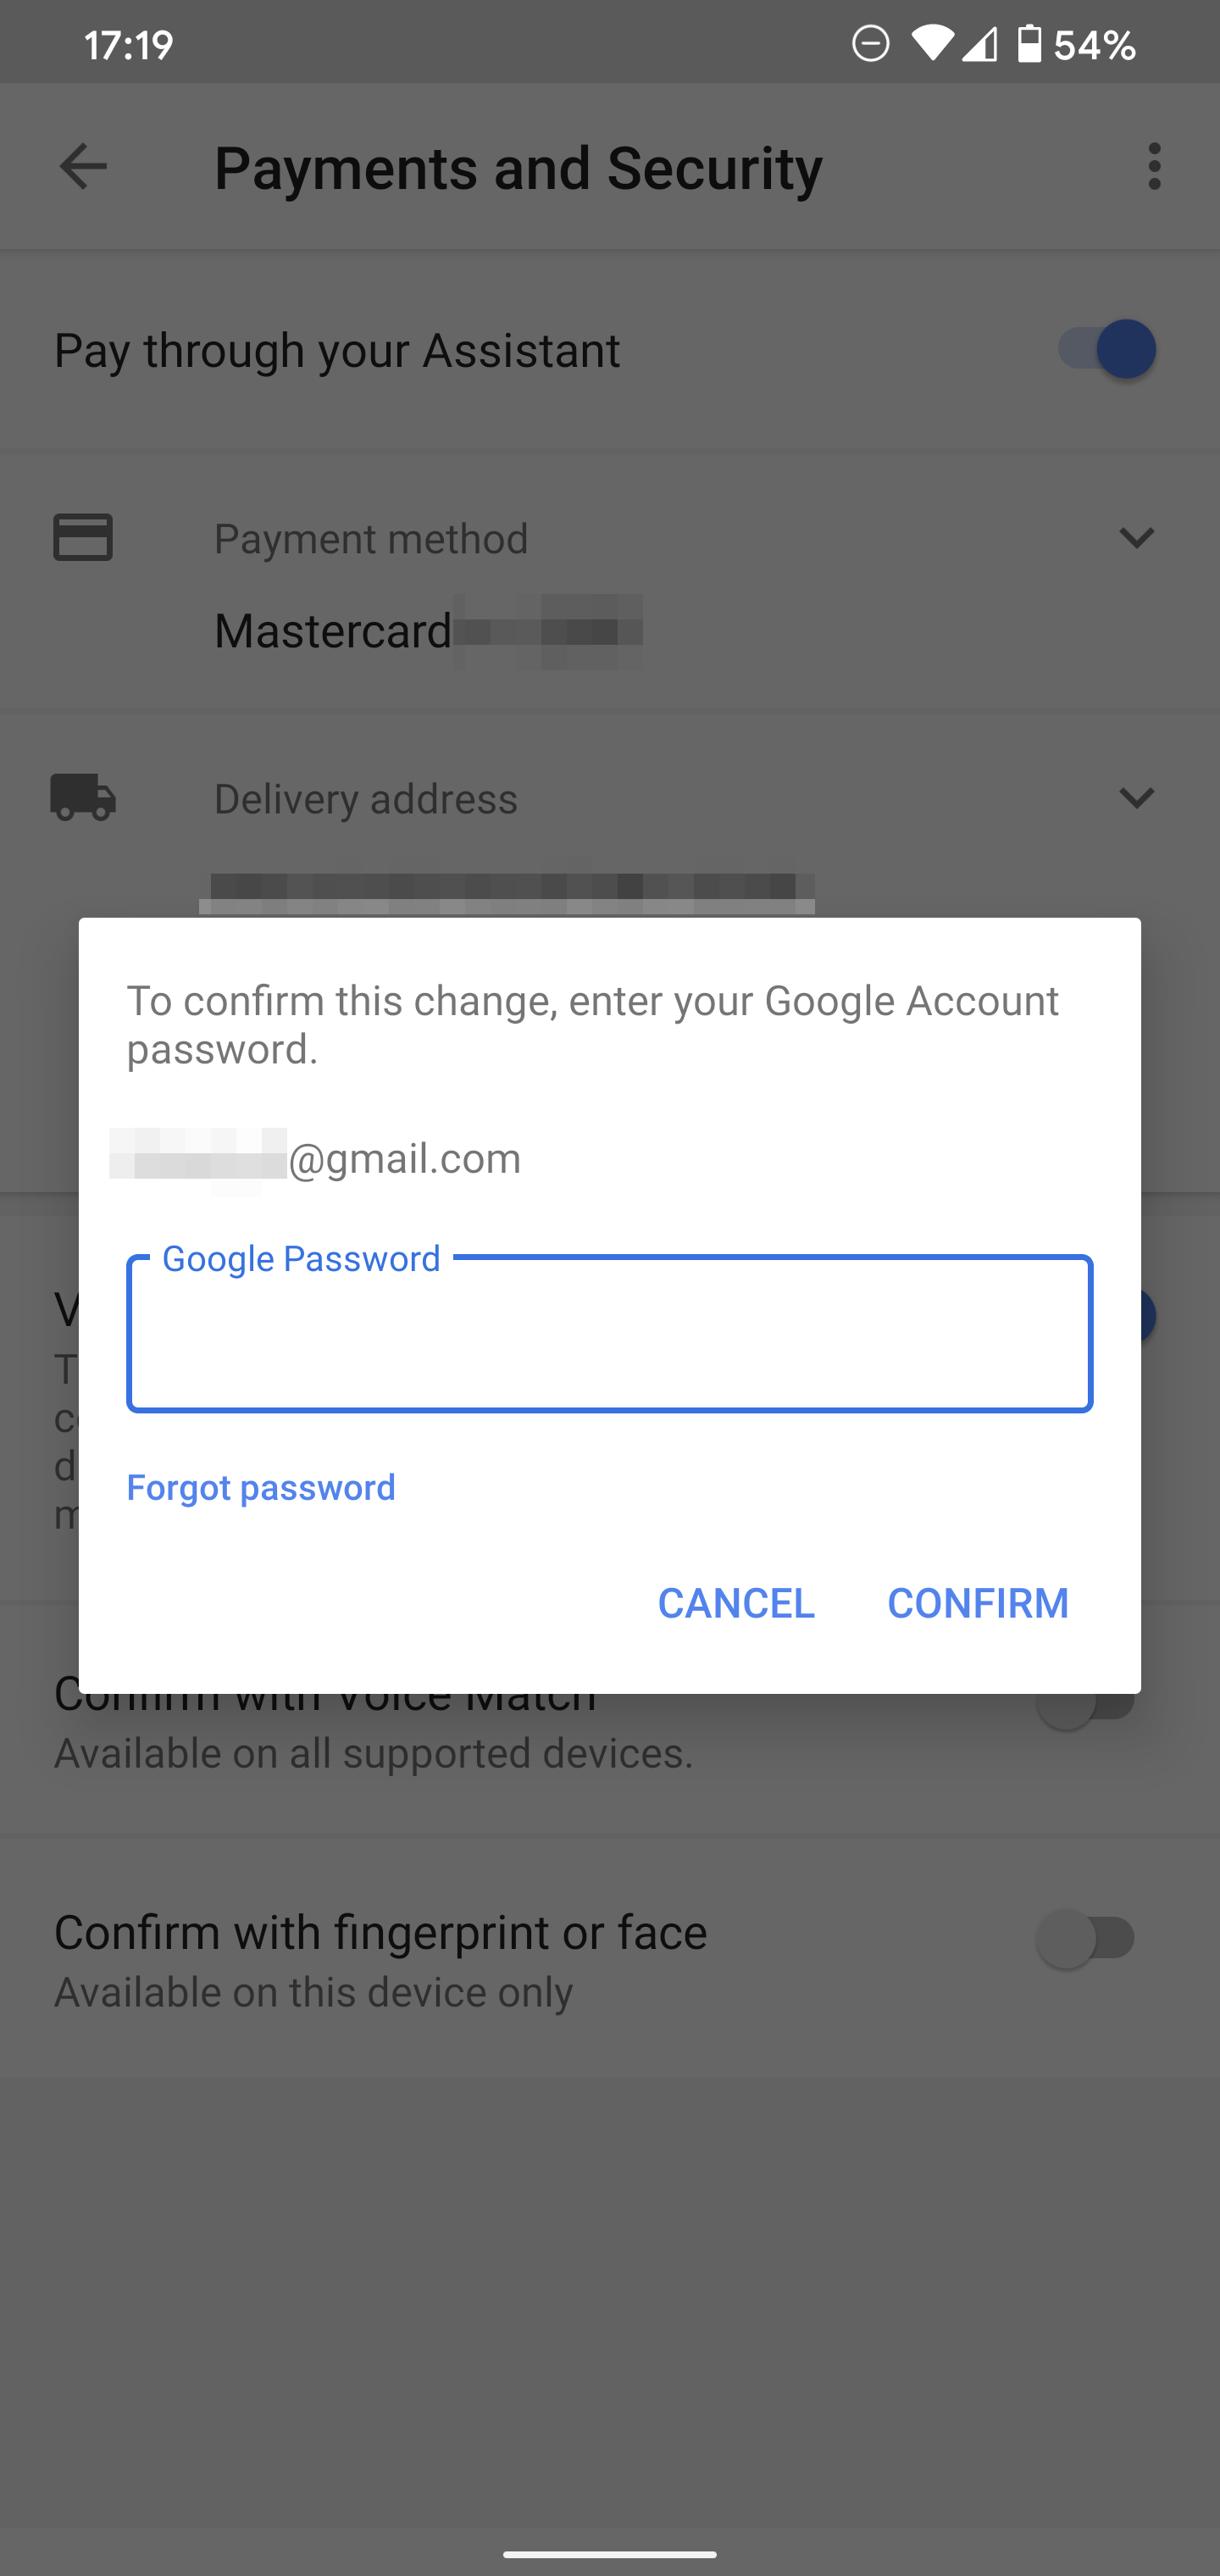The height and width of the screenshot is (2576, 1220).
Task: Tap the battery status icon
Action: click(x=1029, y=44)
